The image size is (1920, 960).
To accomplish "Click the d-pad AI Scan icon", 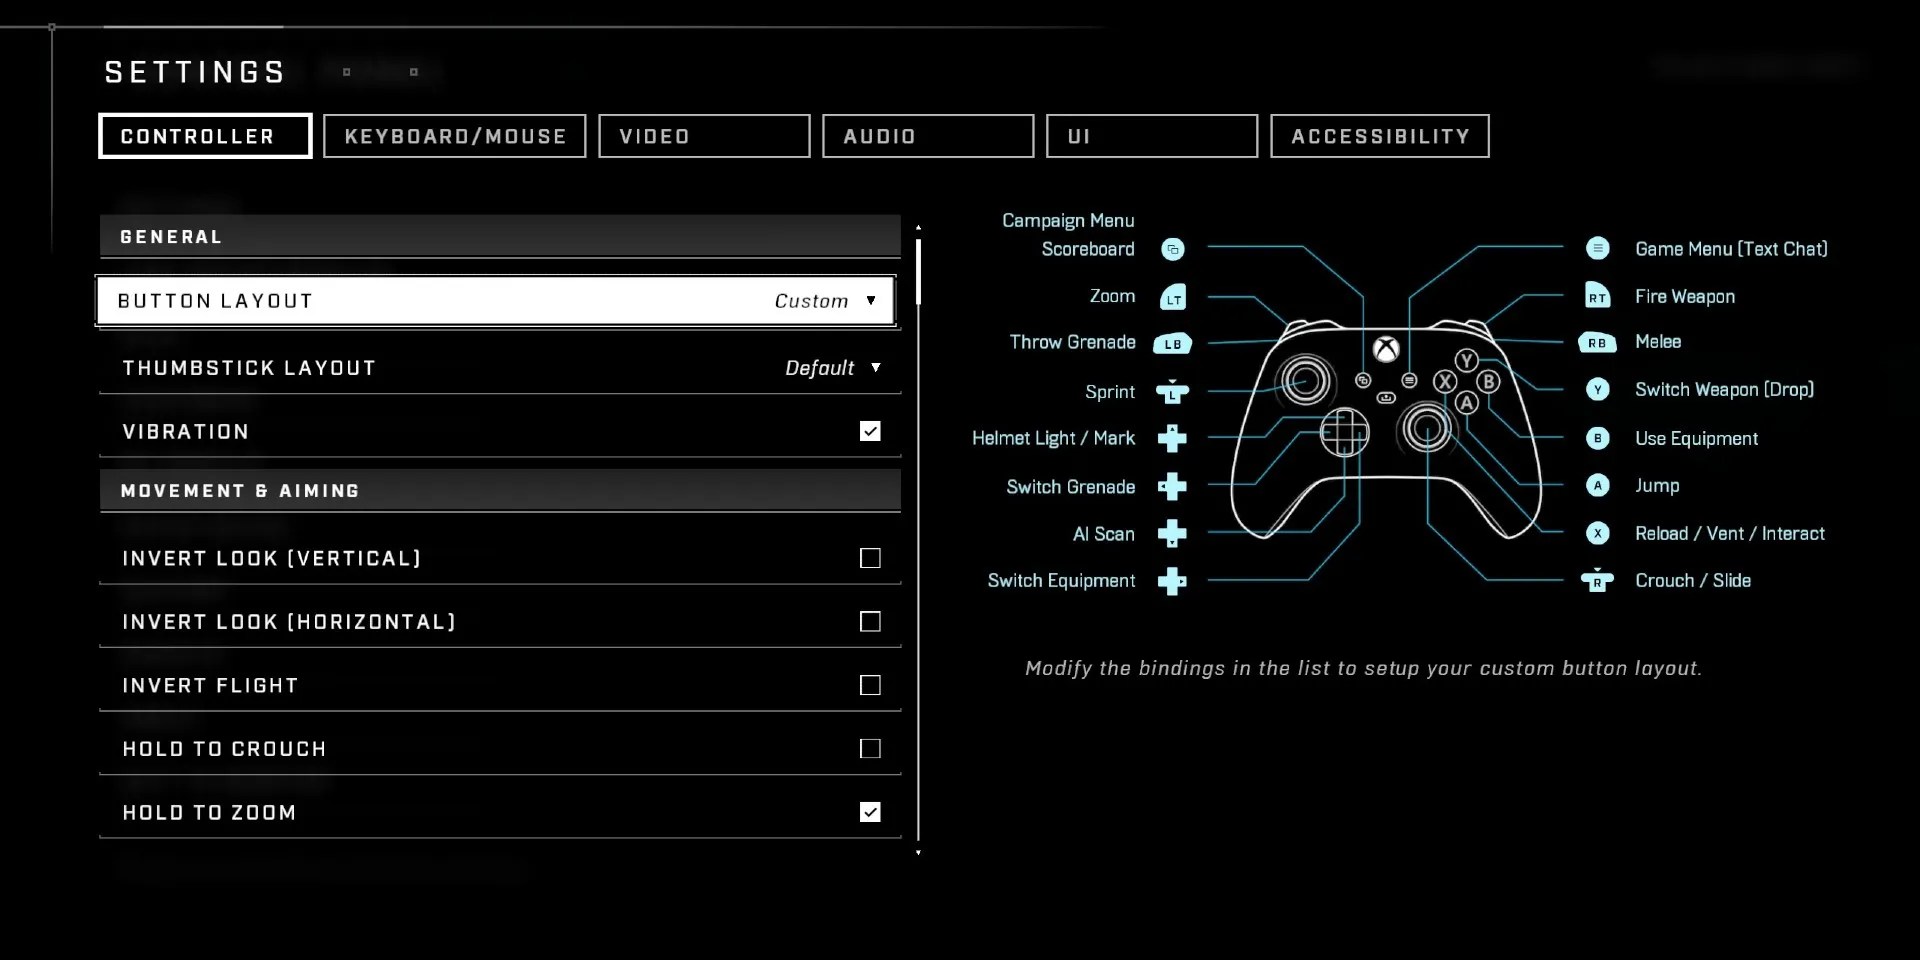I will 1173,533.
